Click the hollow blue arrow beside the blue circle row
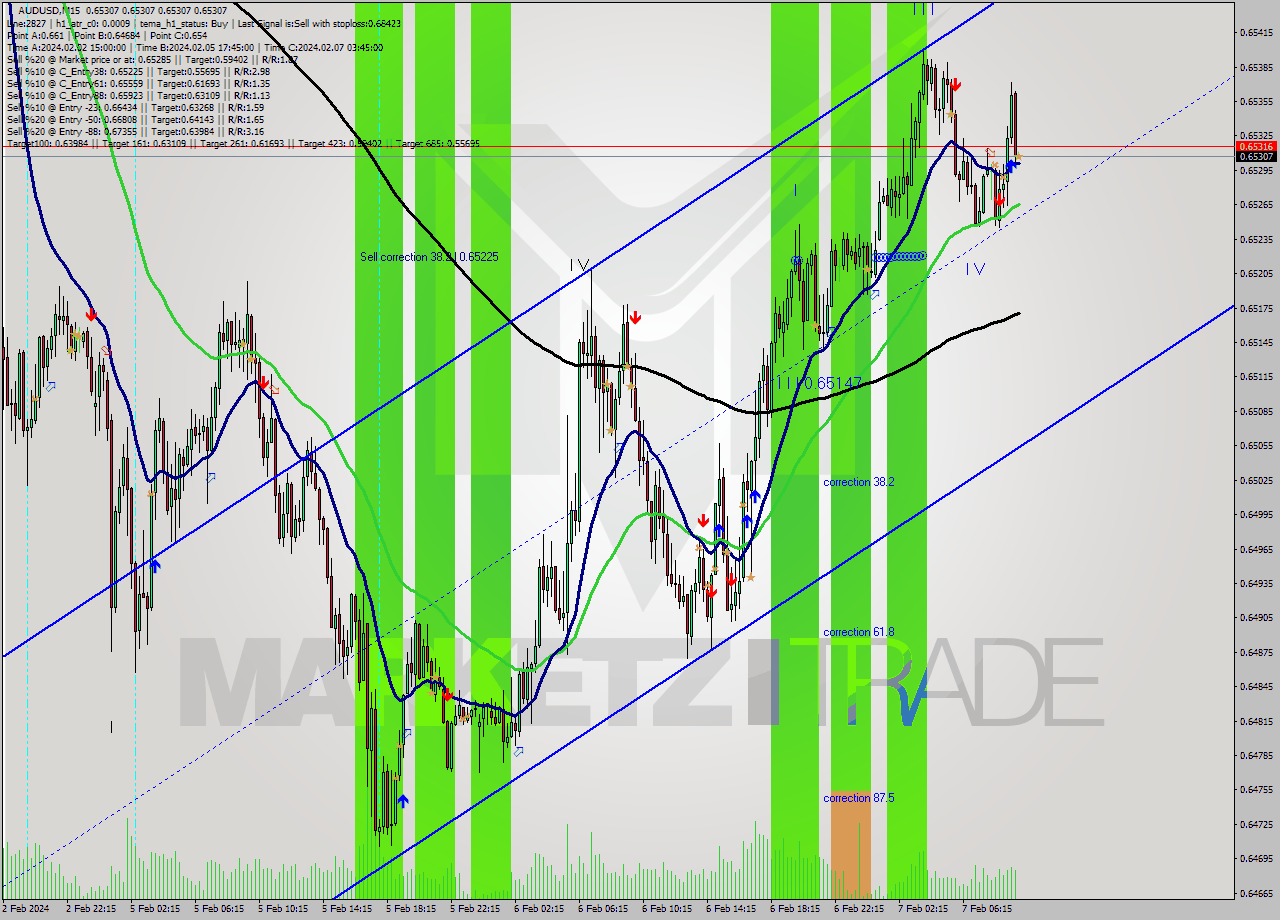 click(x=874, y=293)
